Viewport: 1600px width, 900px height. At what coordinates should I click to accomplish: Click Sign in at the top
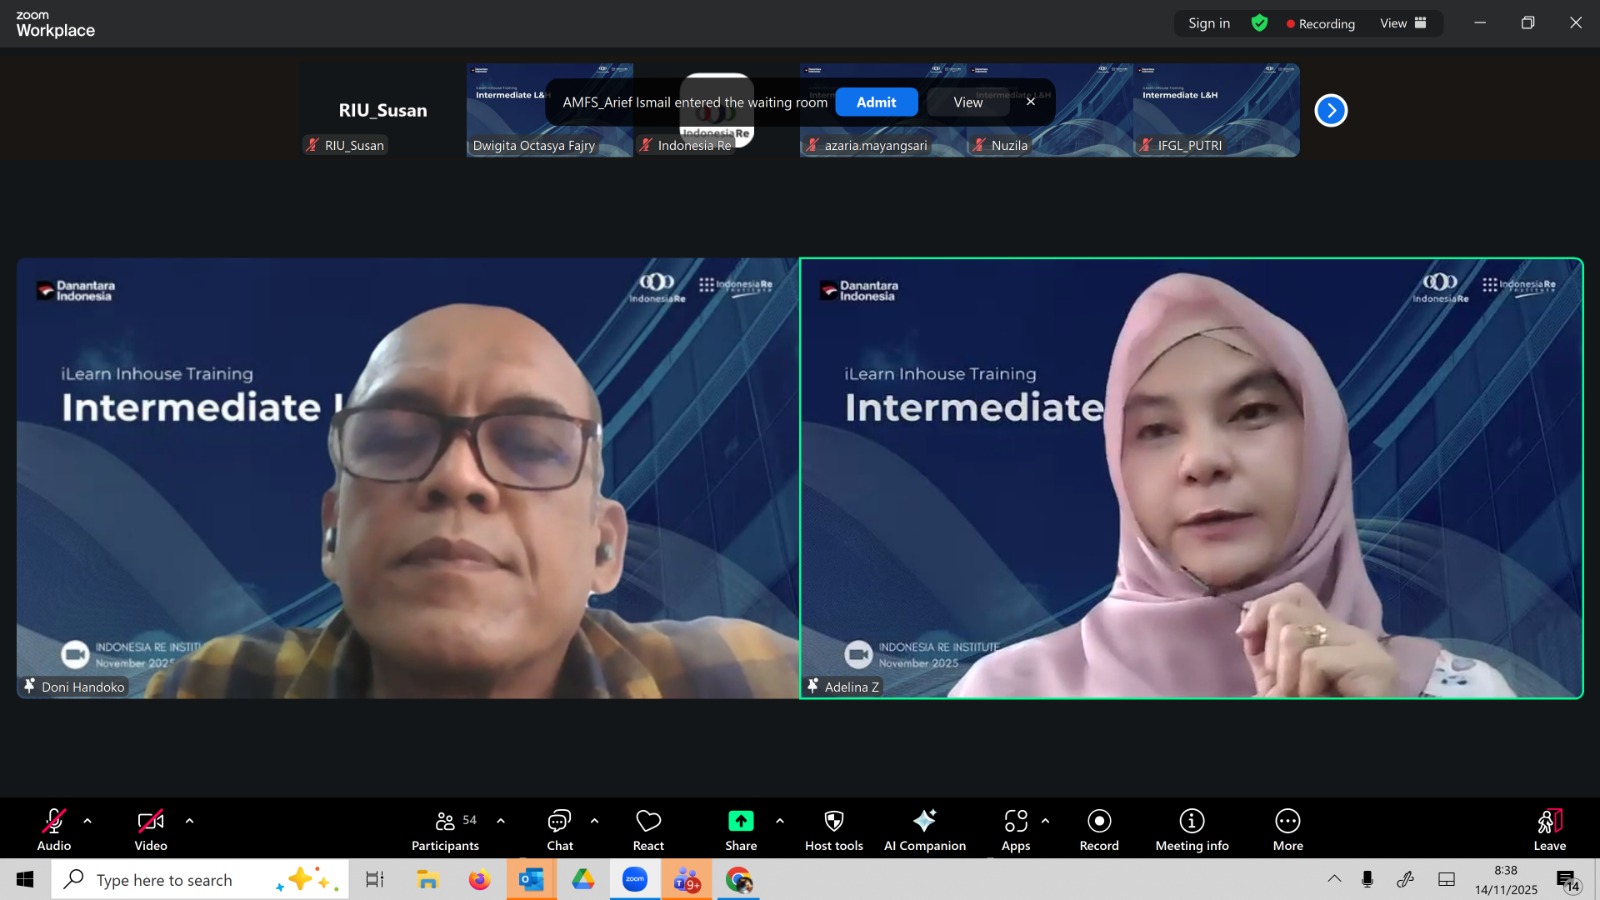1209,23
